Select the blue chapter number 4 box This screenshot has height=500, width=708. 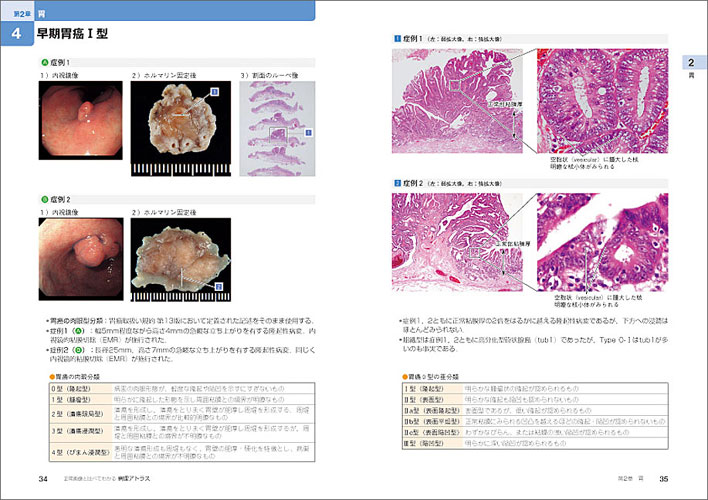pos(17,35)
